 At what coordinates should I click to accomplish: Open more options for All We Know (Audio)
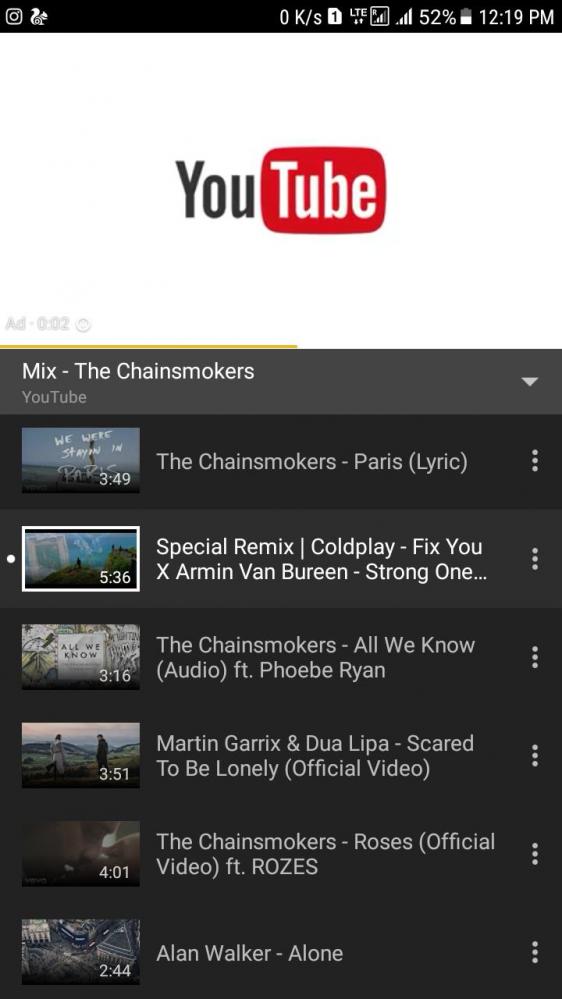[x=535, y=657]
